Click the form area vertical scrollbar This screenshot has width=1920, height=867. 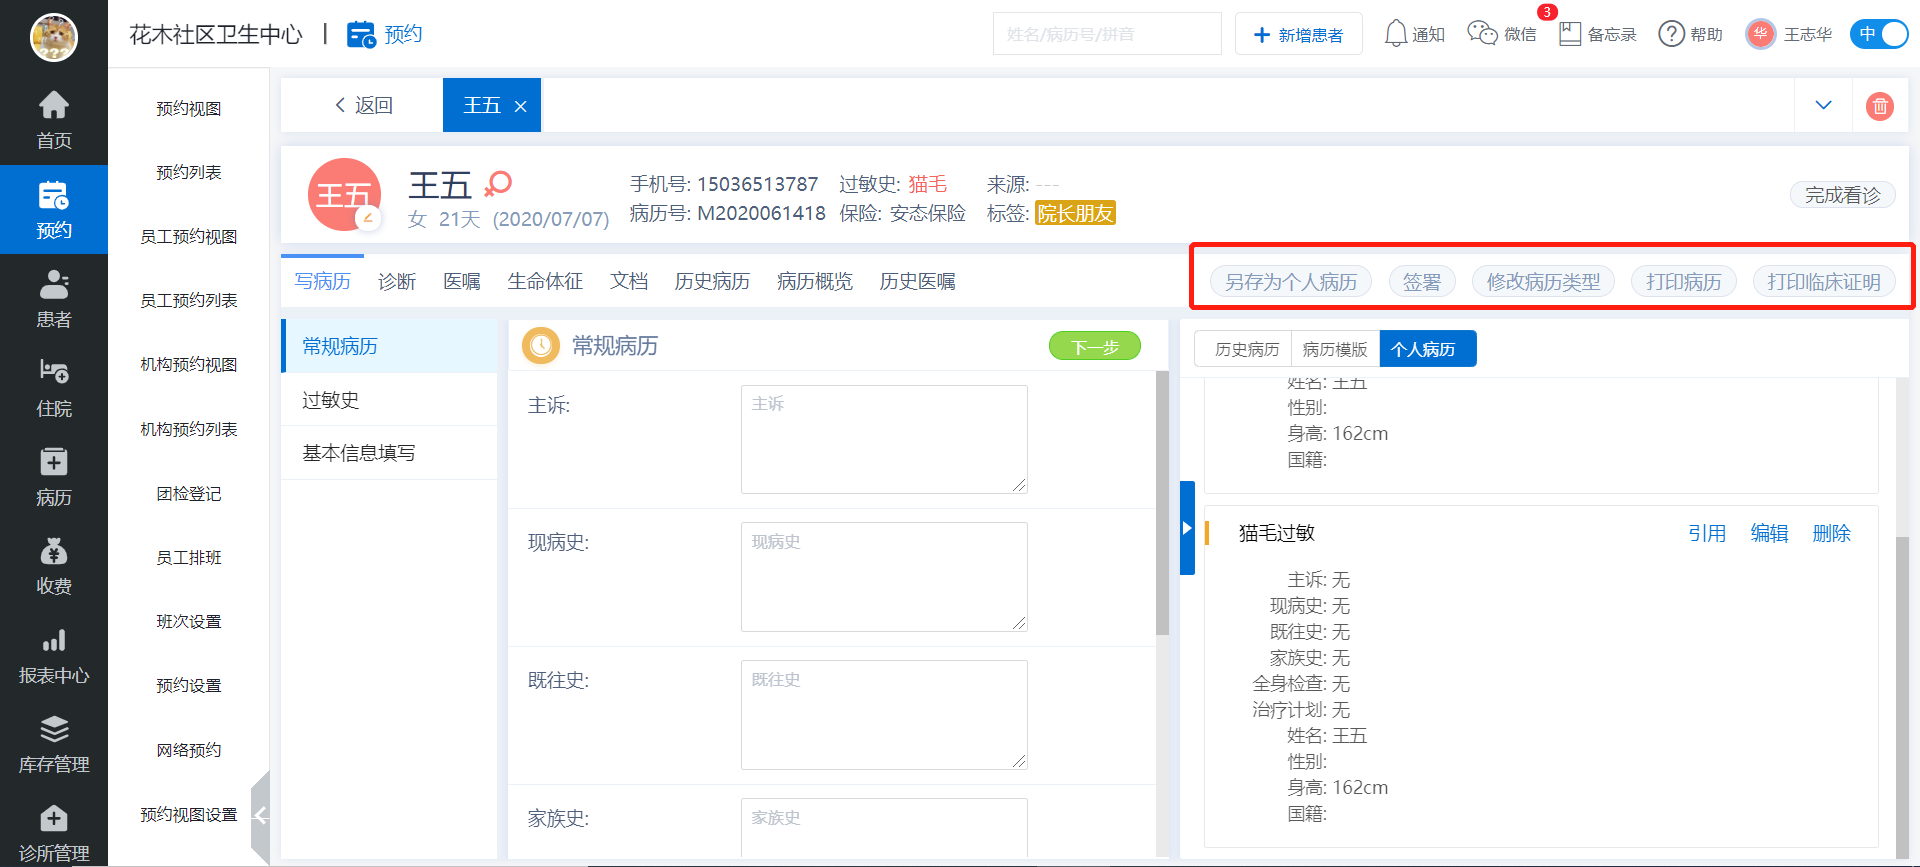(x=1162, y=503)
